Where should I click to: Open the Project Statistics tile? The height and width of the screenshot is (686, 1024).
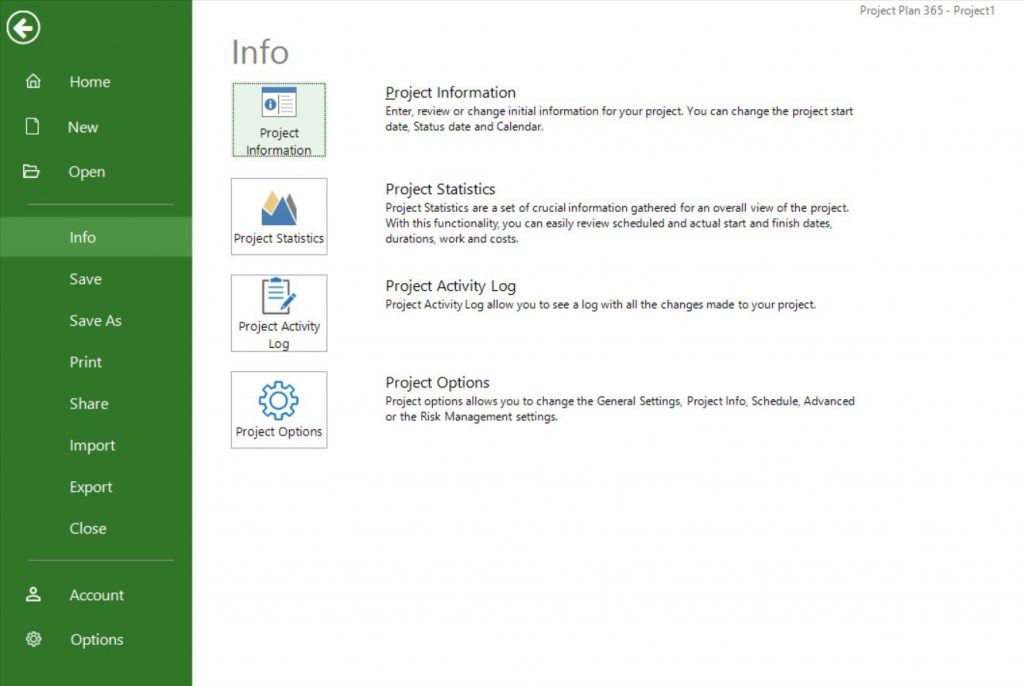[279, 216]
